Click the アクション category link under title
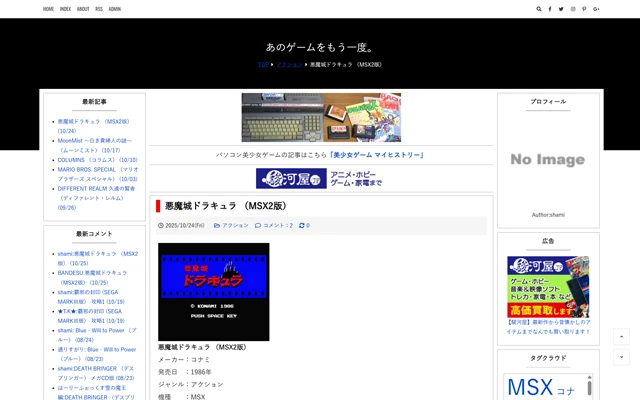640x400 pixels. click(235, 226)
